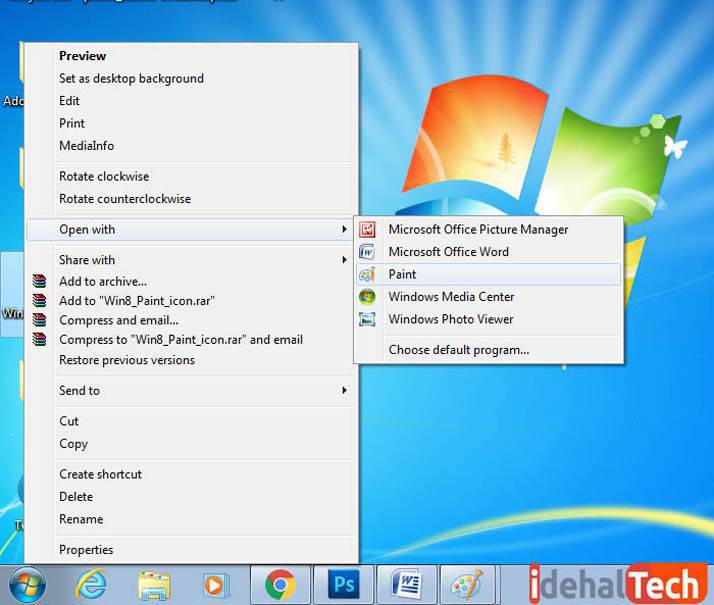The height and width of the screenshot is (605, 714).
Task: Open with Microsoft Office Word
Action: tap(489, 252)
